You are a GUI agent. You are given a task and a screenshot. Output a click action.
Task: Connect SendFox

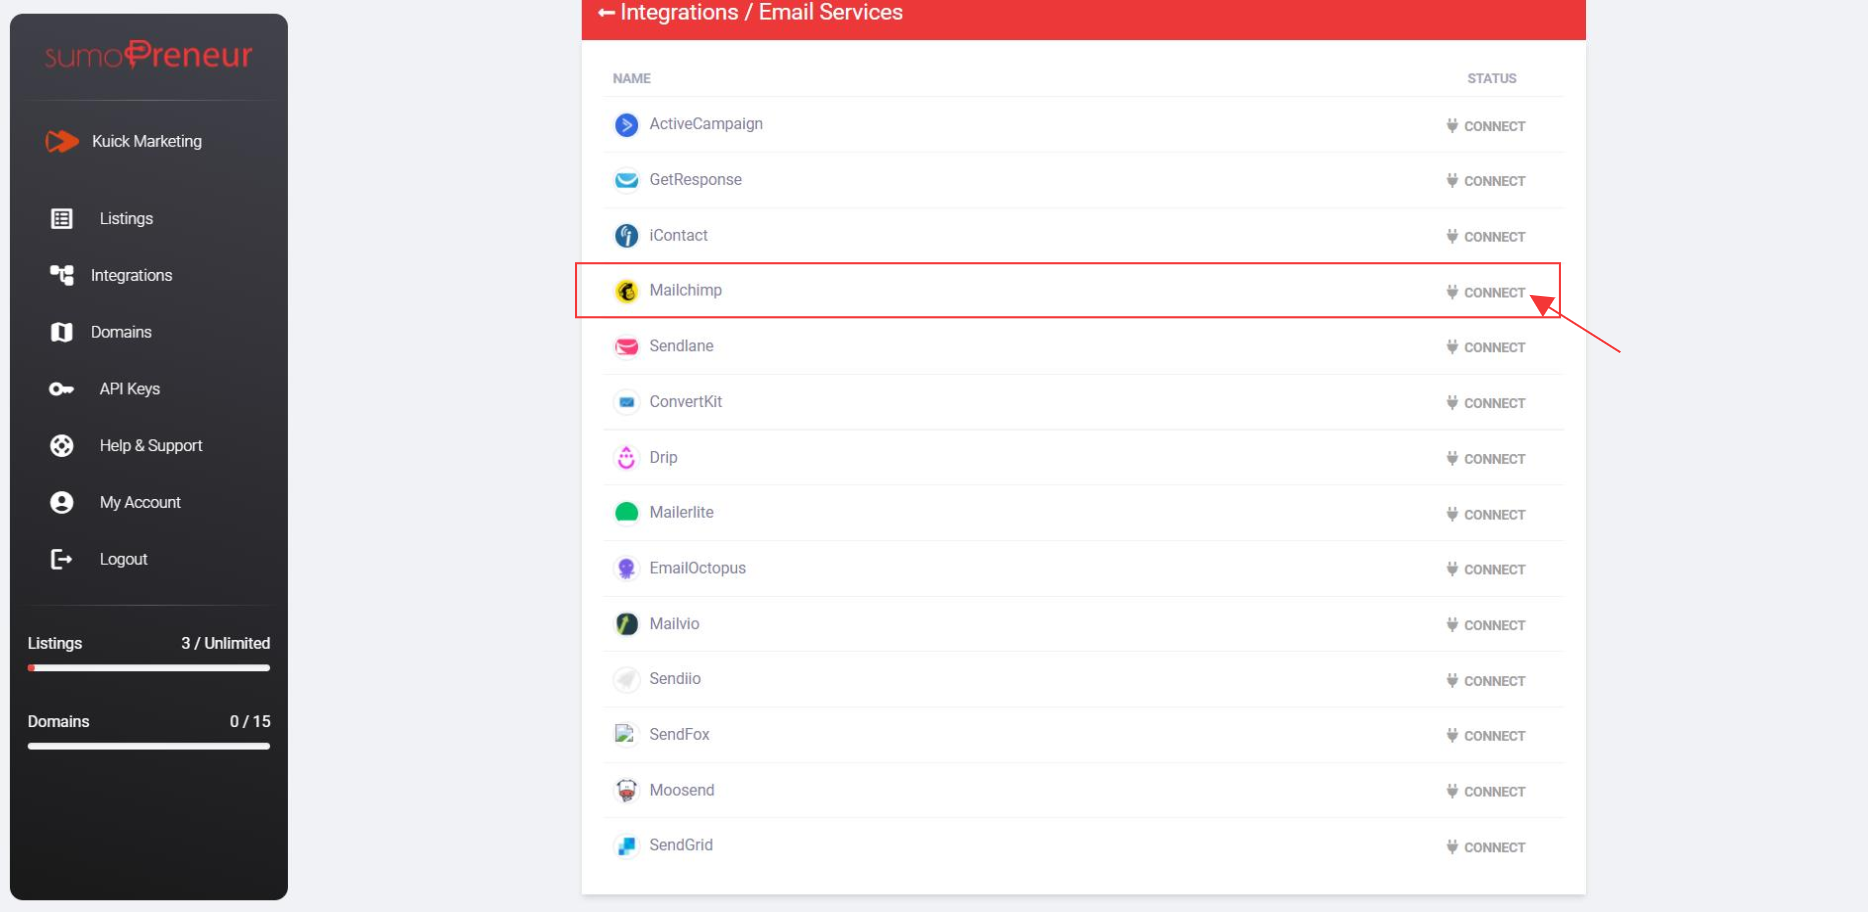click(1486, 736)
